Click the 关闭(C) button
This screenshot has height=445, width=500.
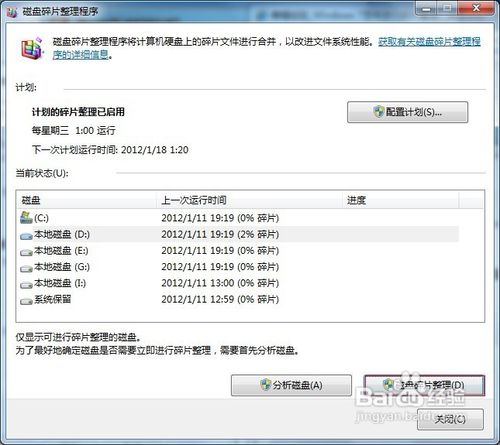450,419
